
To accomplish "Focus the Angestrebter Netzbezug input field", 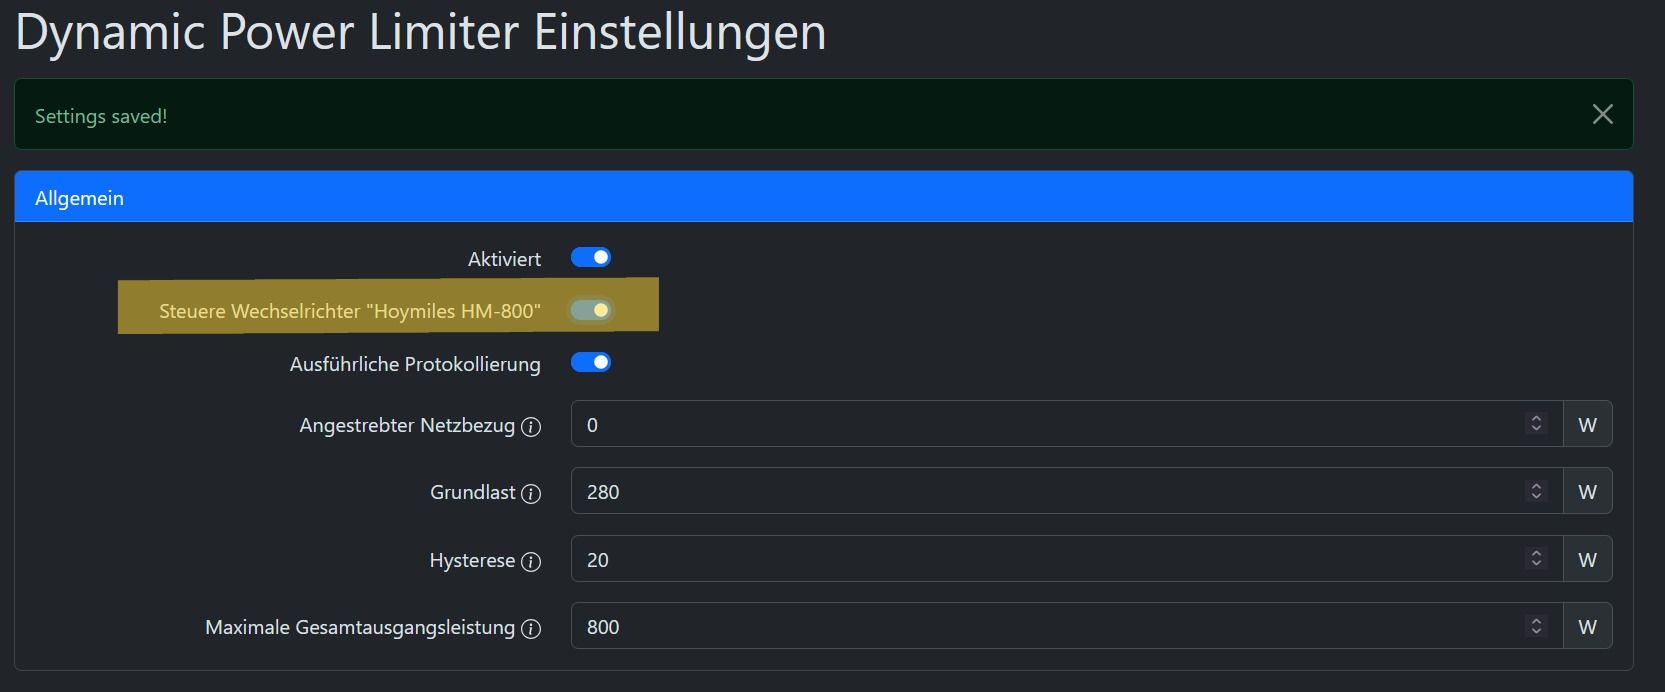I will pyautogui.click(x=1040, y=425).
